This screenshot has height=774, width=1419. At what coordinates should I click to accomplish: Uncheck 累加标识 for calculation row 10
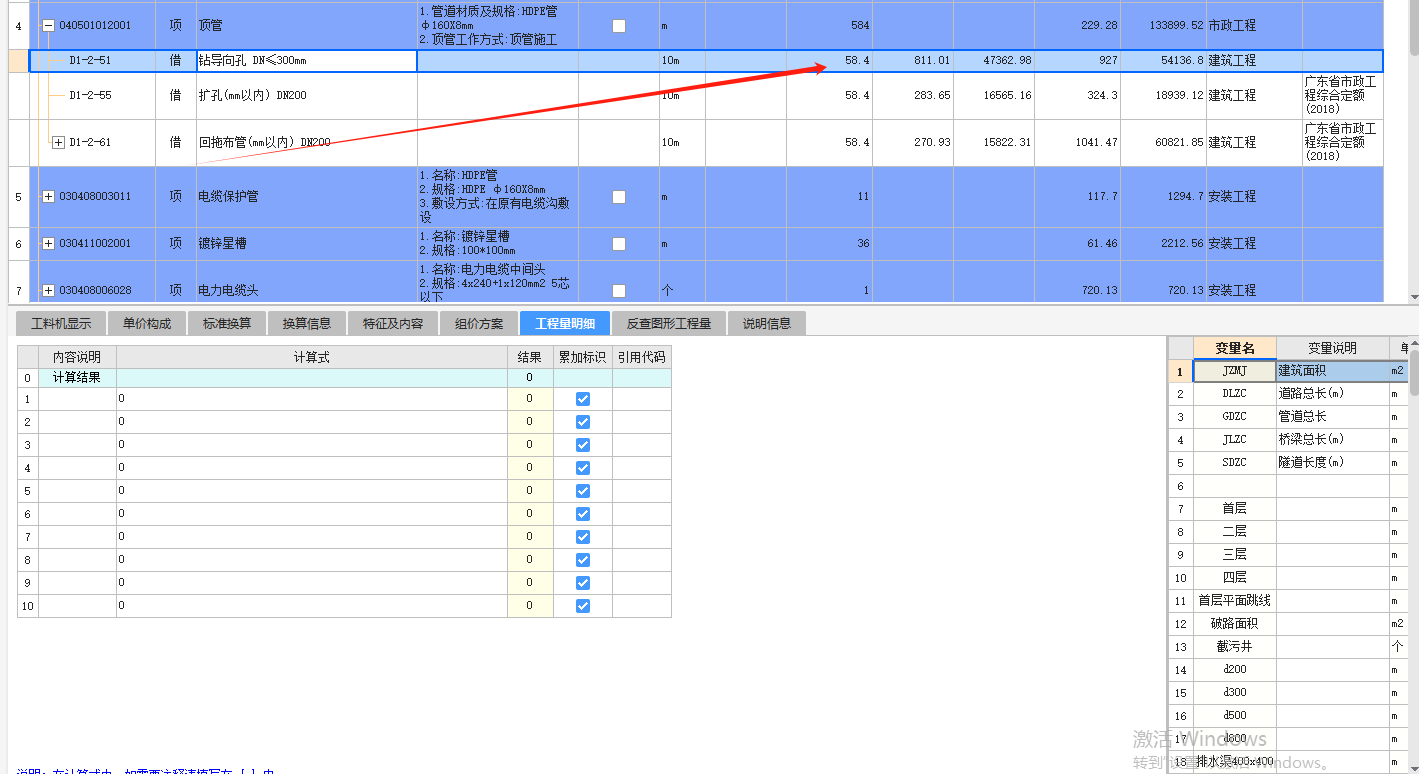point(583,606)
